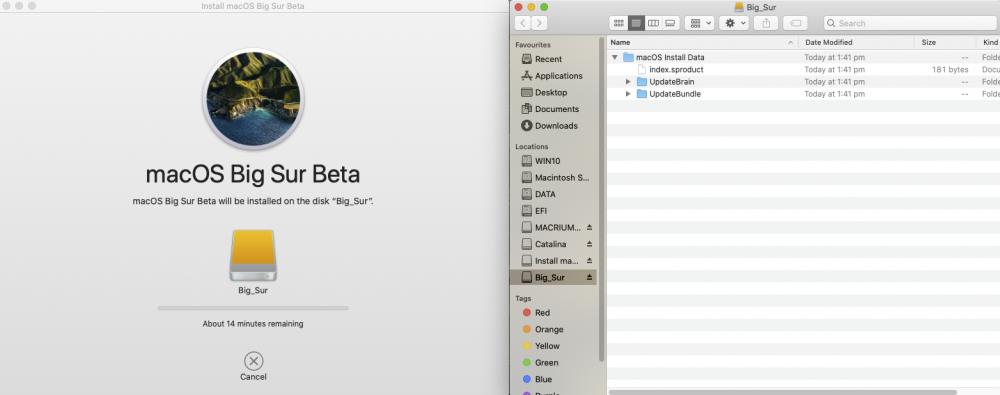Go forward in Finder history
The width and height of the screenshot is (1000, 395).
[x=540, y=23]
